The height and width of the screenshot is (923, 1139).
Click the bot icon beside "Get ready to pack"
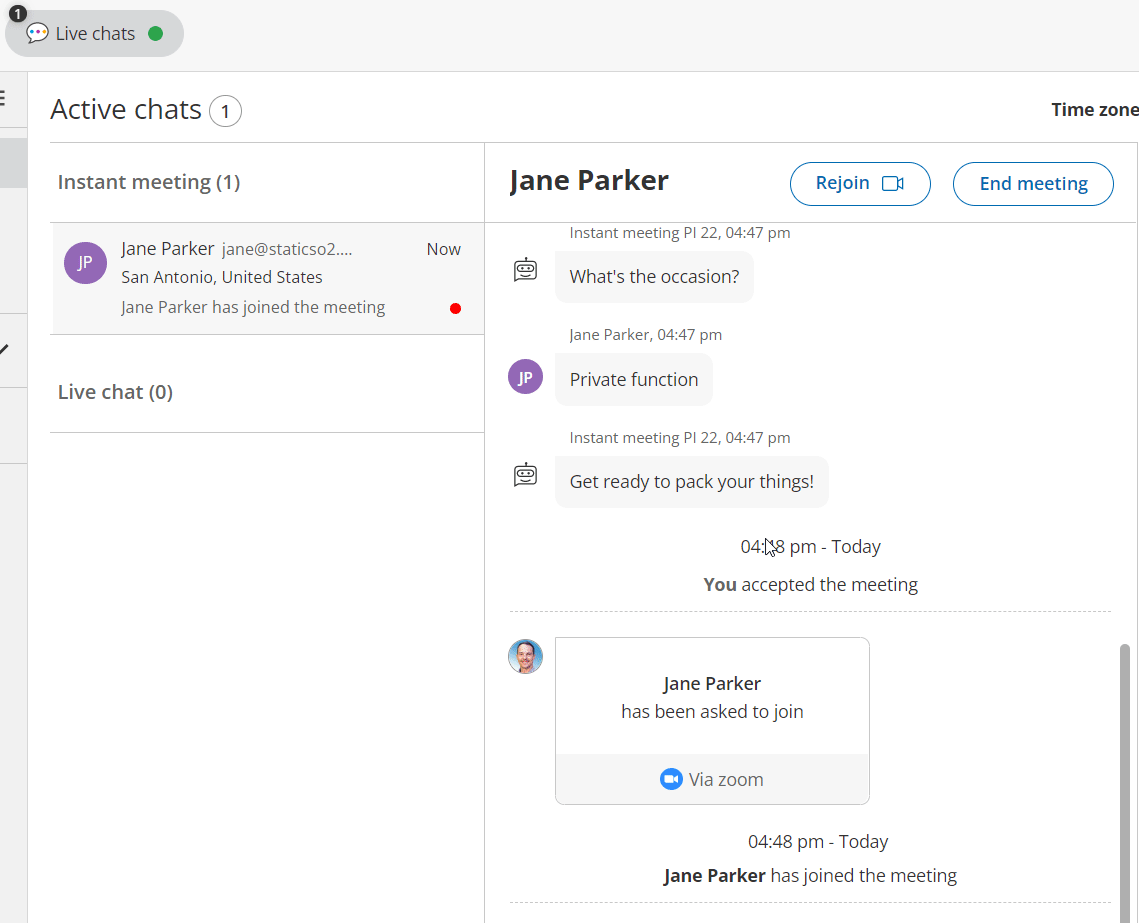[x=525, y=475]
